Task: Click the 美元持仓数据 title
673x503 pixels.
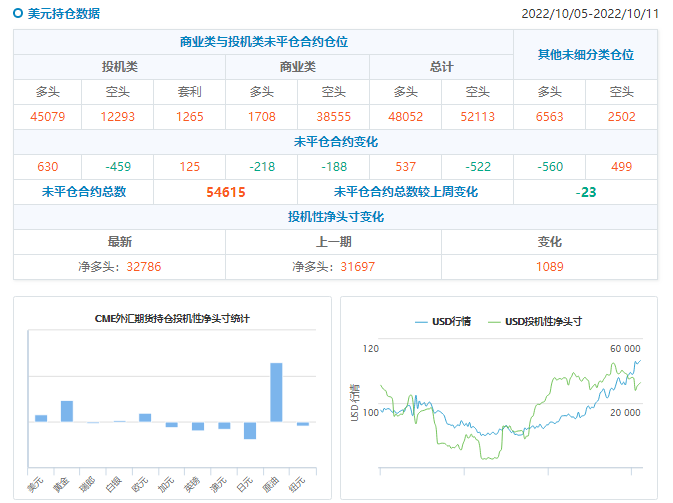Action: point(63,14)
